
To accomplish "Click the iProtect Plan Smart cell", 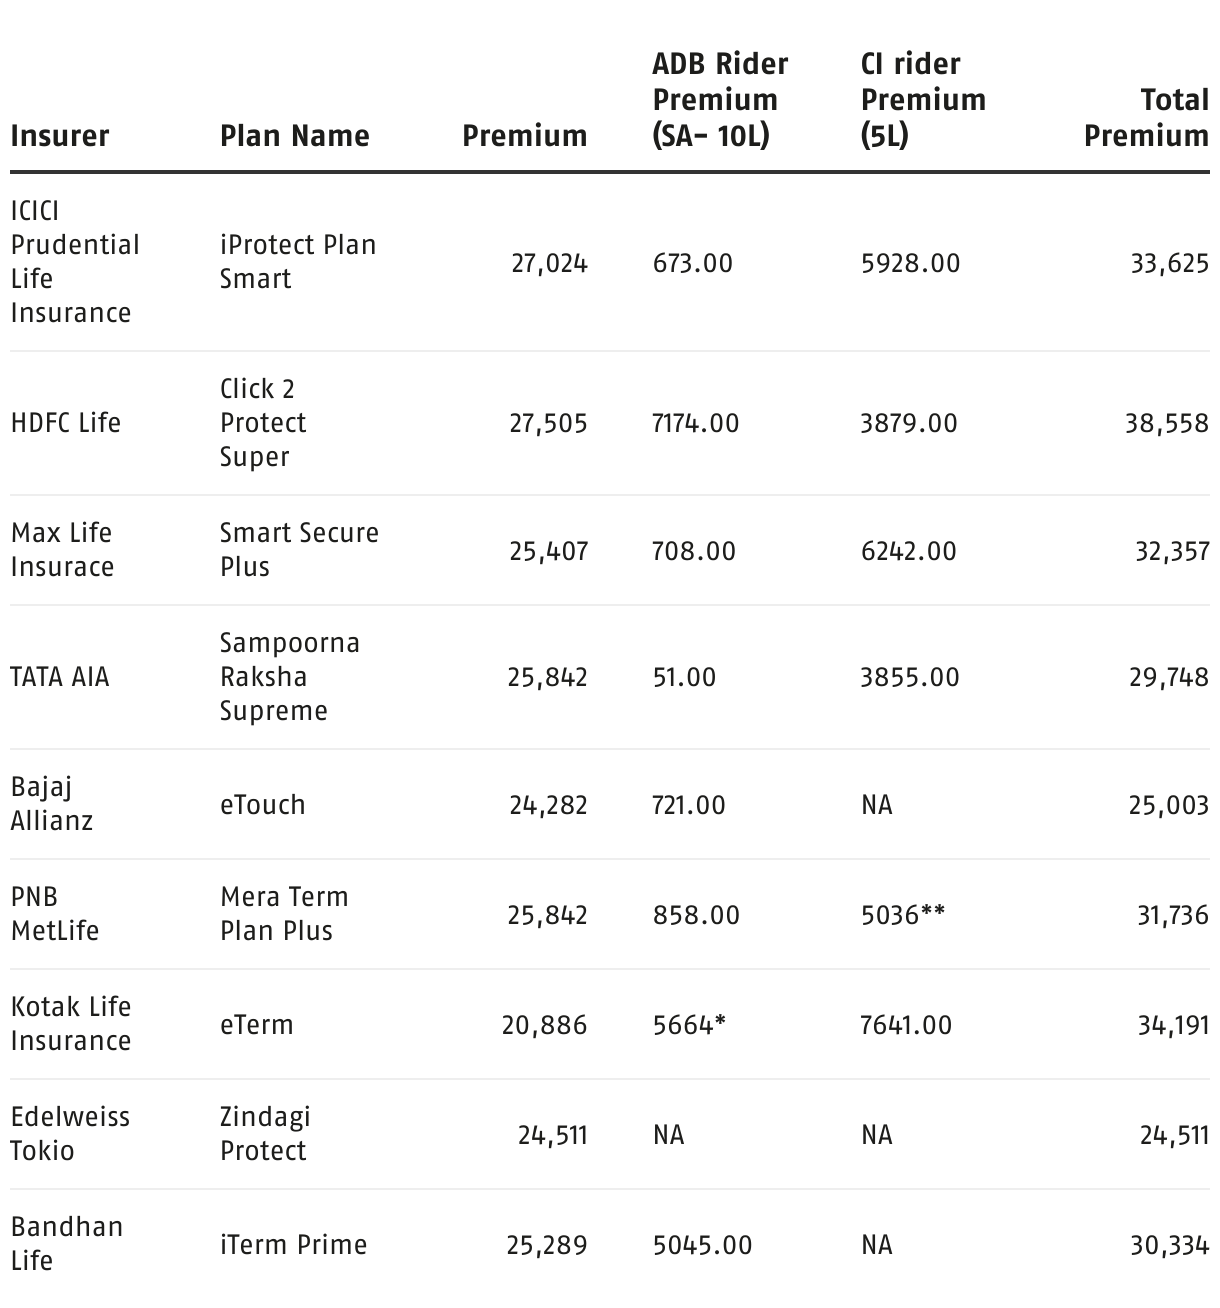I will [298, 262].
